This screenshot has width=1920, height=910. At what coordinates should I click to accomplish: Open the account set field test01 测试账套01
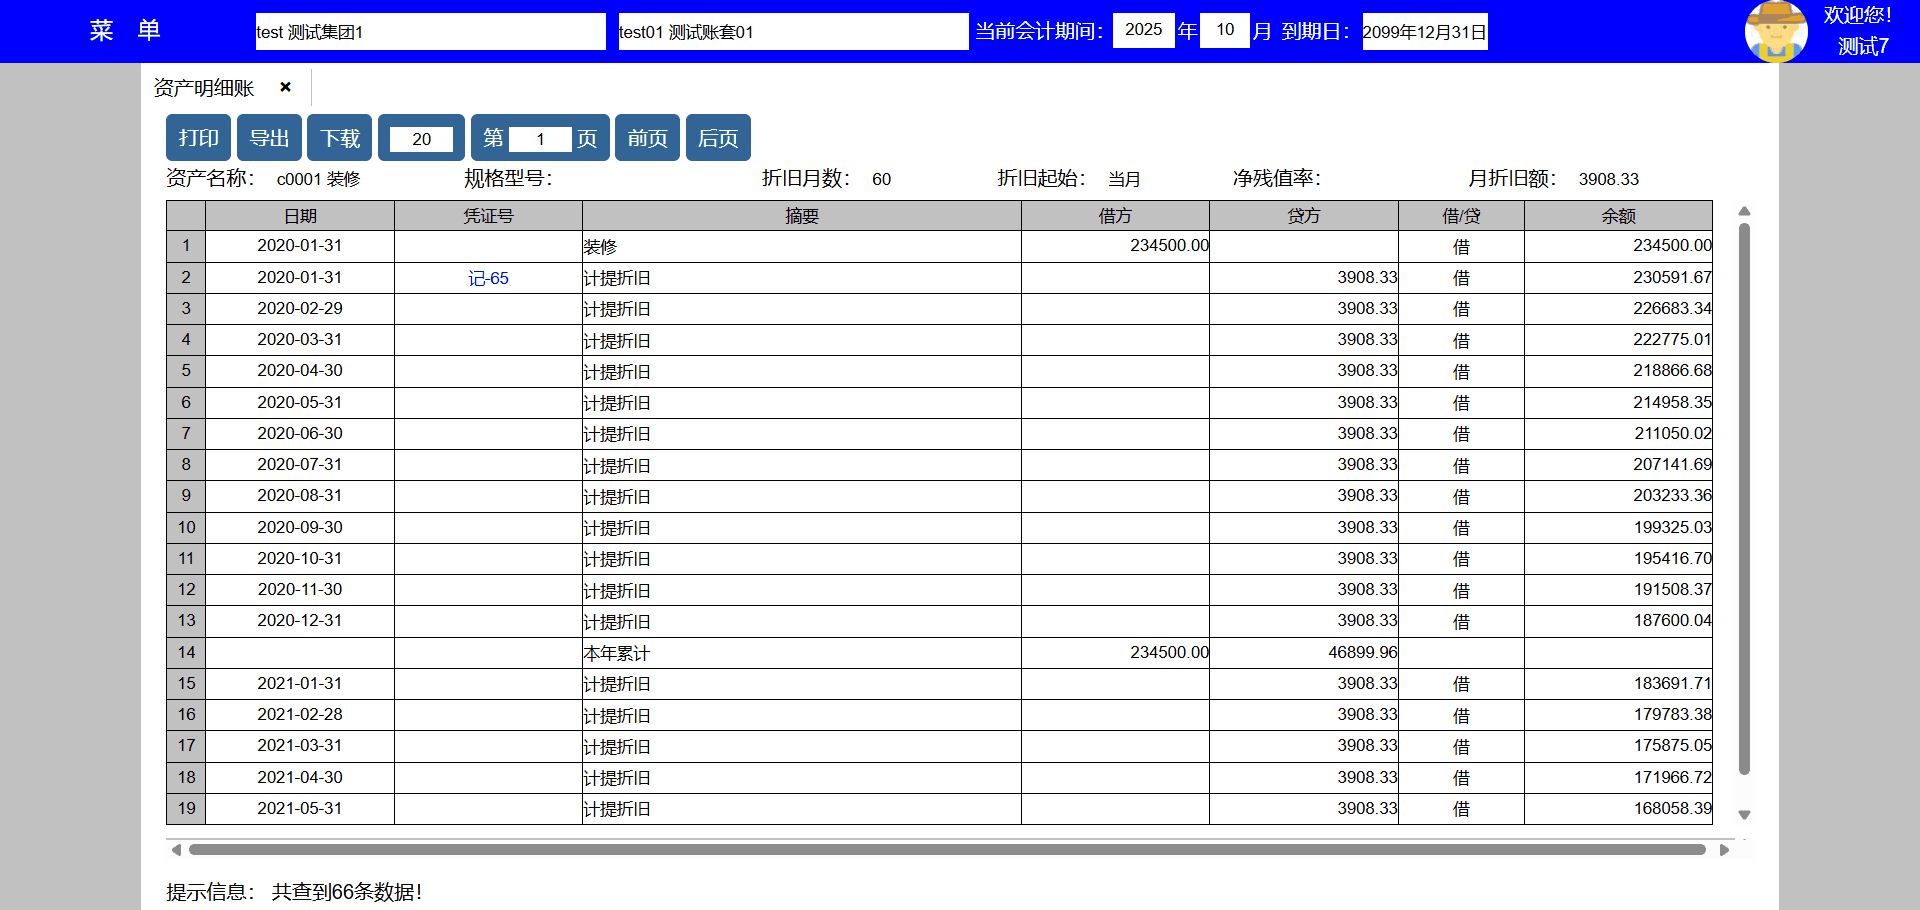click(792, 32)
